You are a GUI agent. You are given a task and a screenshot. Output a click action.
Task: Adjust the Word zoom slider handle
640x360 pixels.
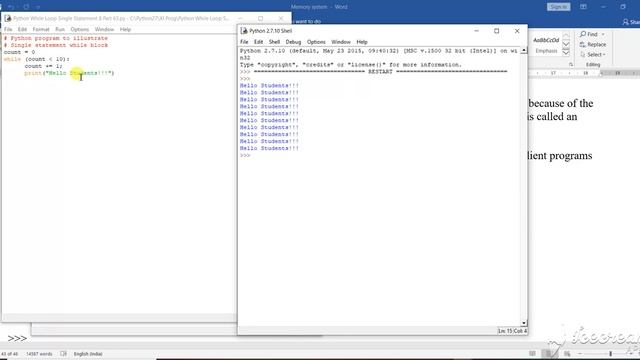pos(611,354)
